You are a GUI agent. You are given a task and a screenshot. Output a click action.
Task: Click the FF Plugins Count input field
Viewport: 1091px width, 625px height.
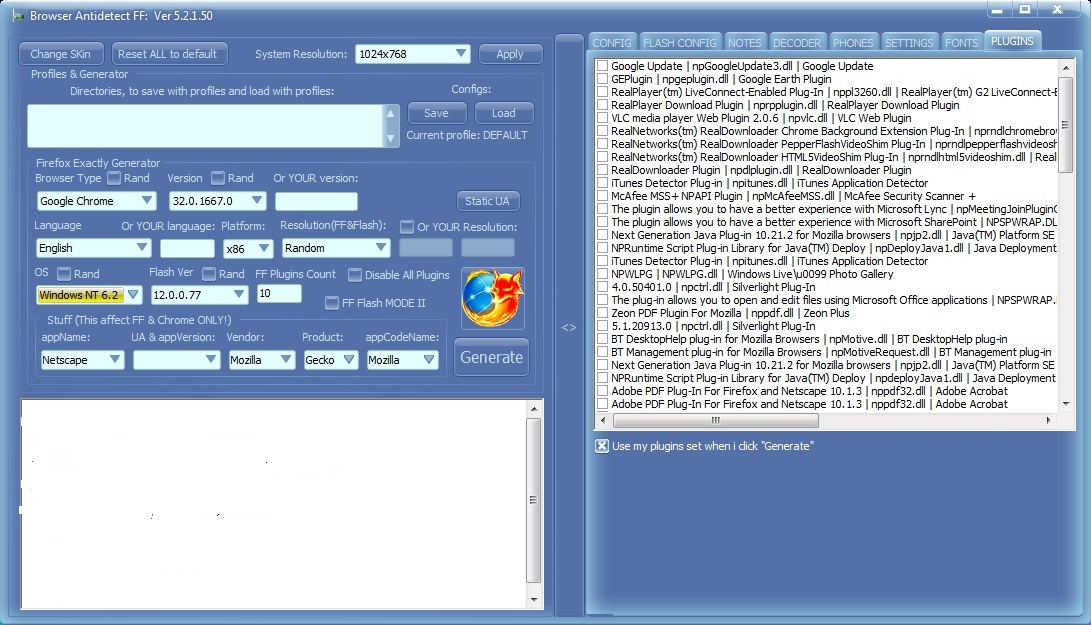(x=279, y=293)
